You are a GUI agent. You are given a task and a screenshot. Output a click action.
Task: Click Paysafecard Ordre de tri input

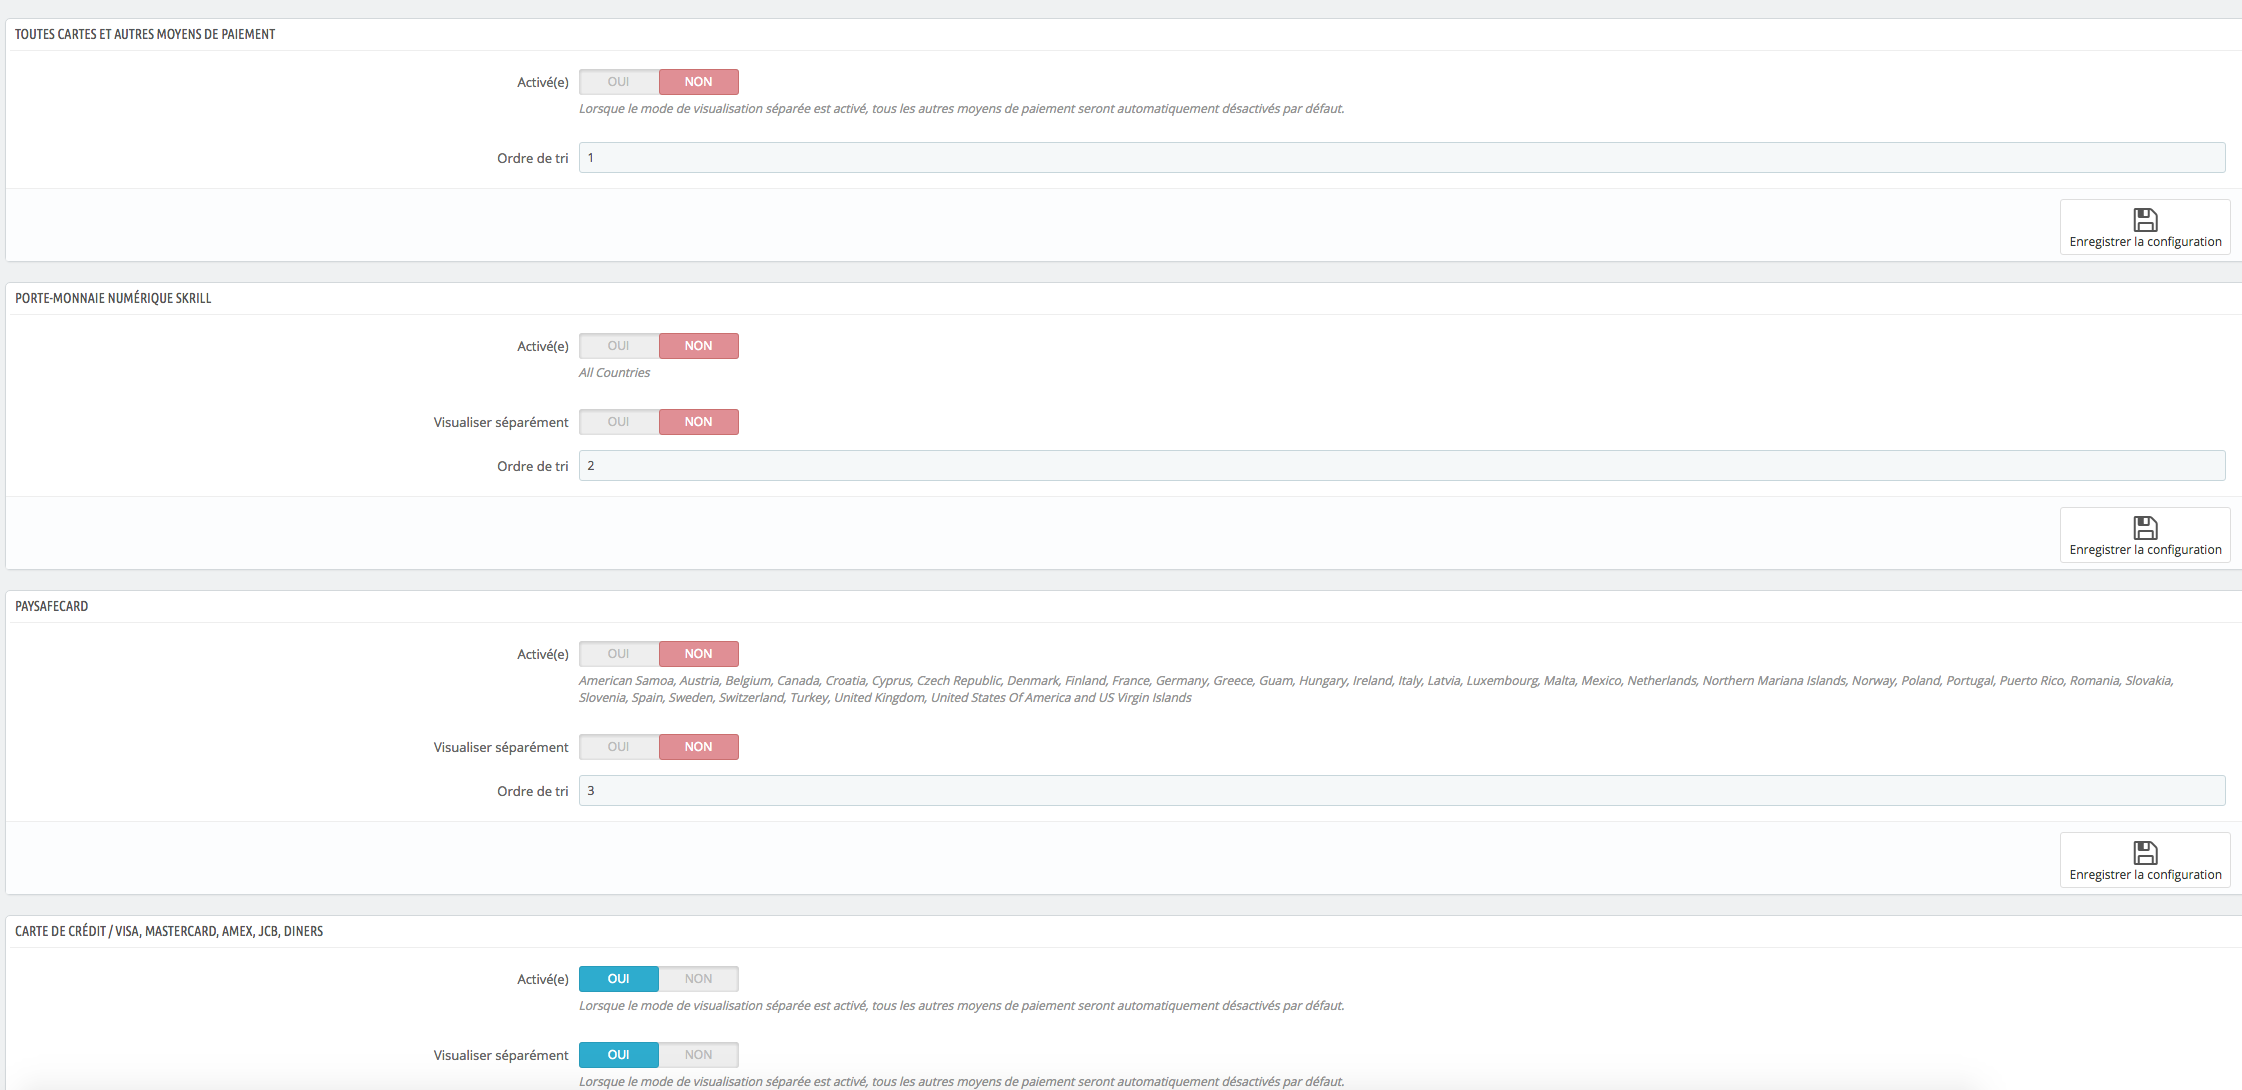point(1401,791)
